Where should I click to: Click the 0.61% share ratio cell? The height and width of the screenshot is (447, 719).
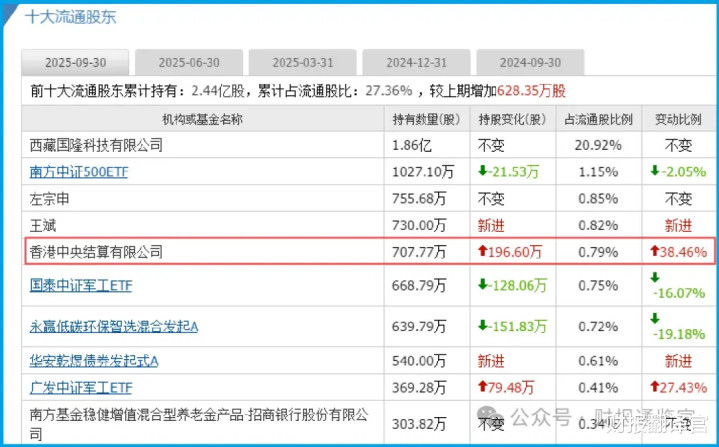(x=598, y=361)
